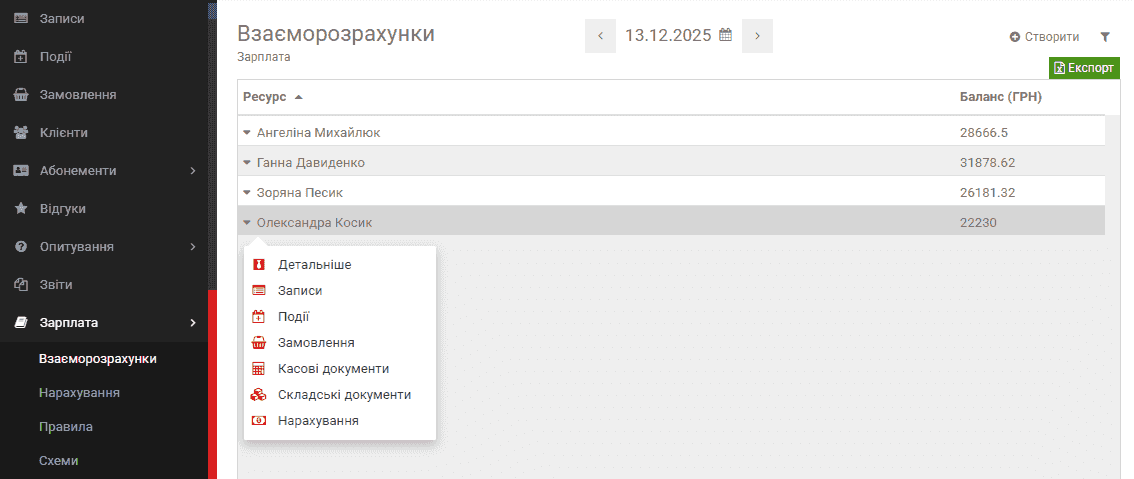Viewport: 1134px width, 479px height.
Task: Click the Події calendar icon in sidebar
Action: (x=20, y=57)
